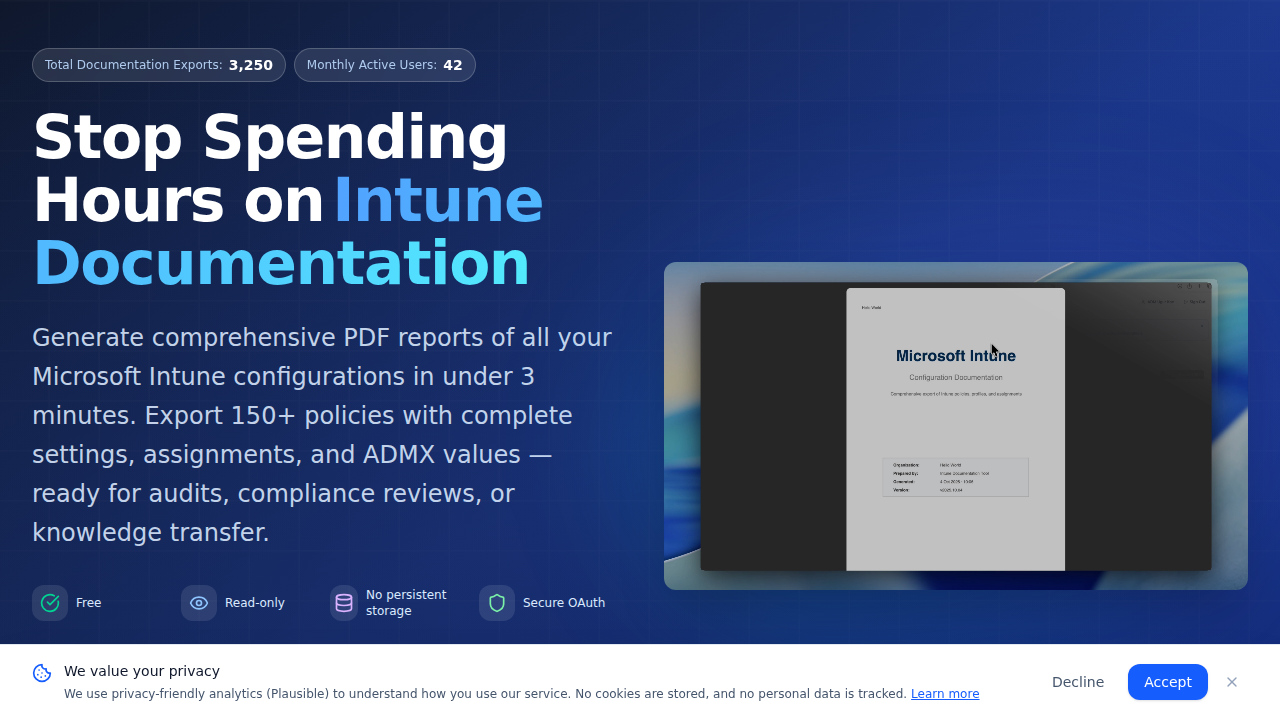Click the 42 active users count
Viewport: 1280px width, 720px height.
pyautogui.click(x=453, y=65)
